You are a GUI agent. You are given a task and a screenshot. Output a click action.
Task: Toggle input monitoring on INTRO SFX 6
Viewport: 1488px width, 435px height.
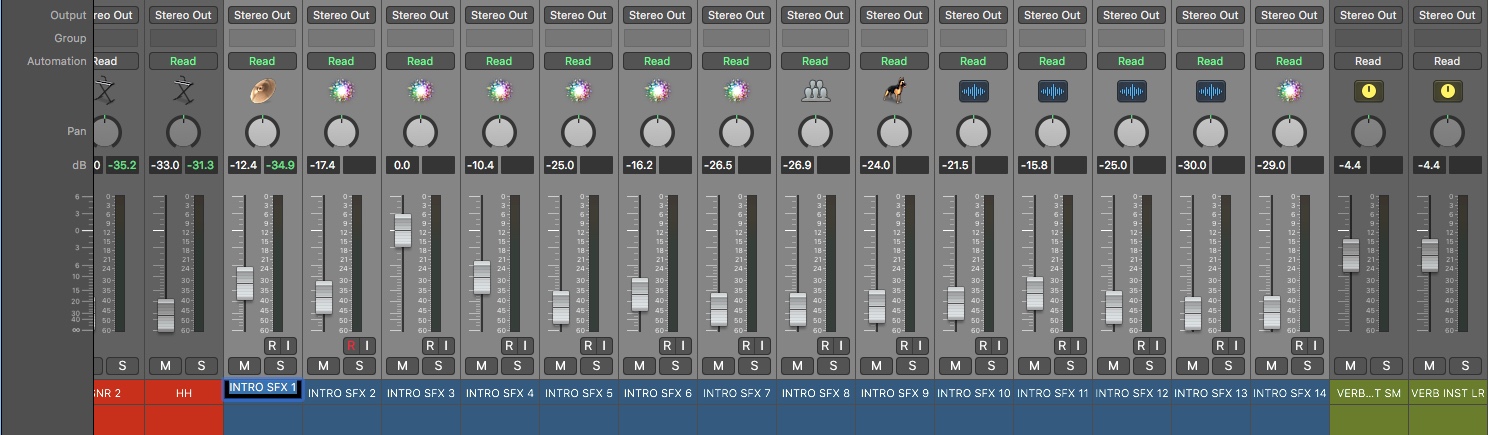click(x=683, y=345)
